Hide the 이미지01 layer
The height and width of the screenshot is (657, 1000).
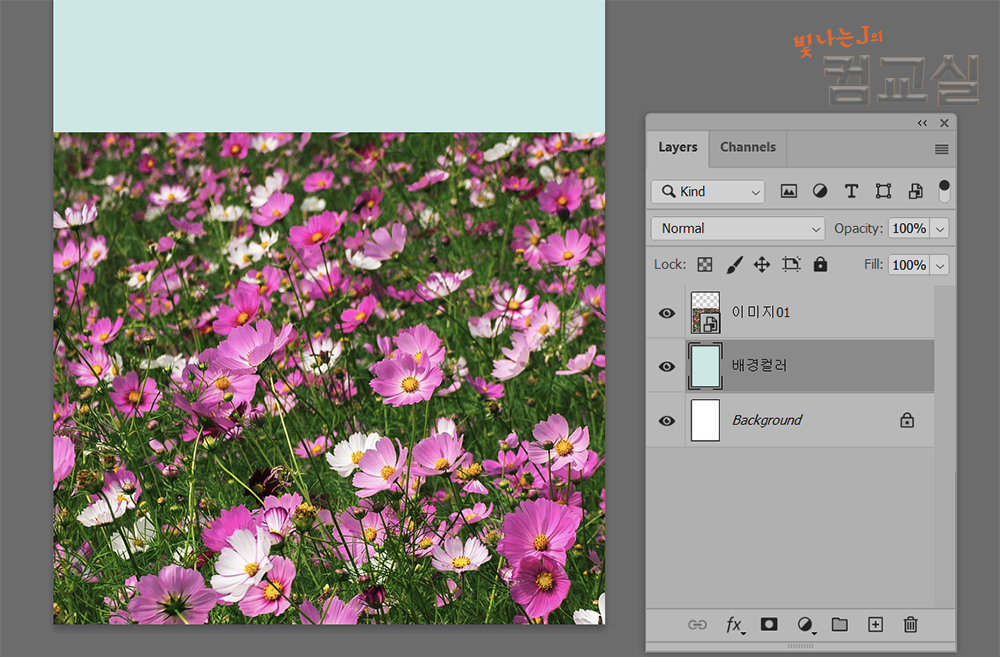667,313
